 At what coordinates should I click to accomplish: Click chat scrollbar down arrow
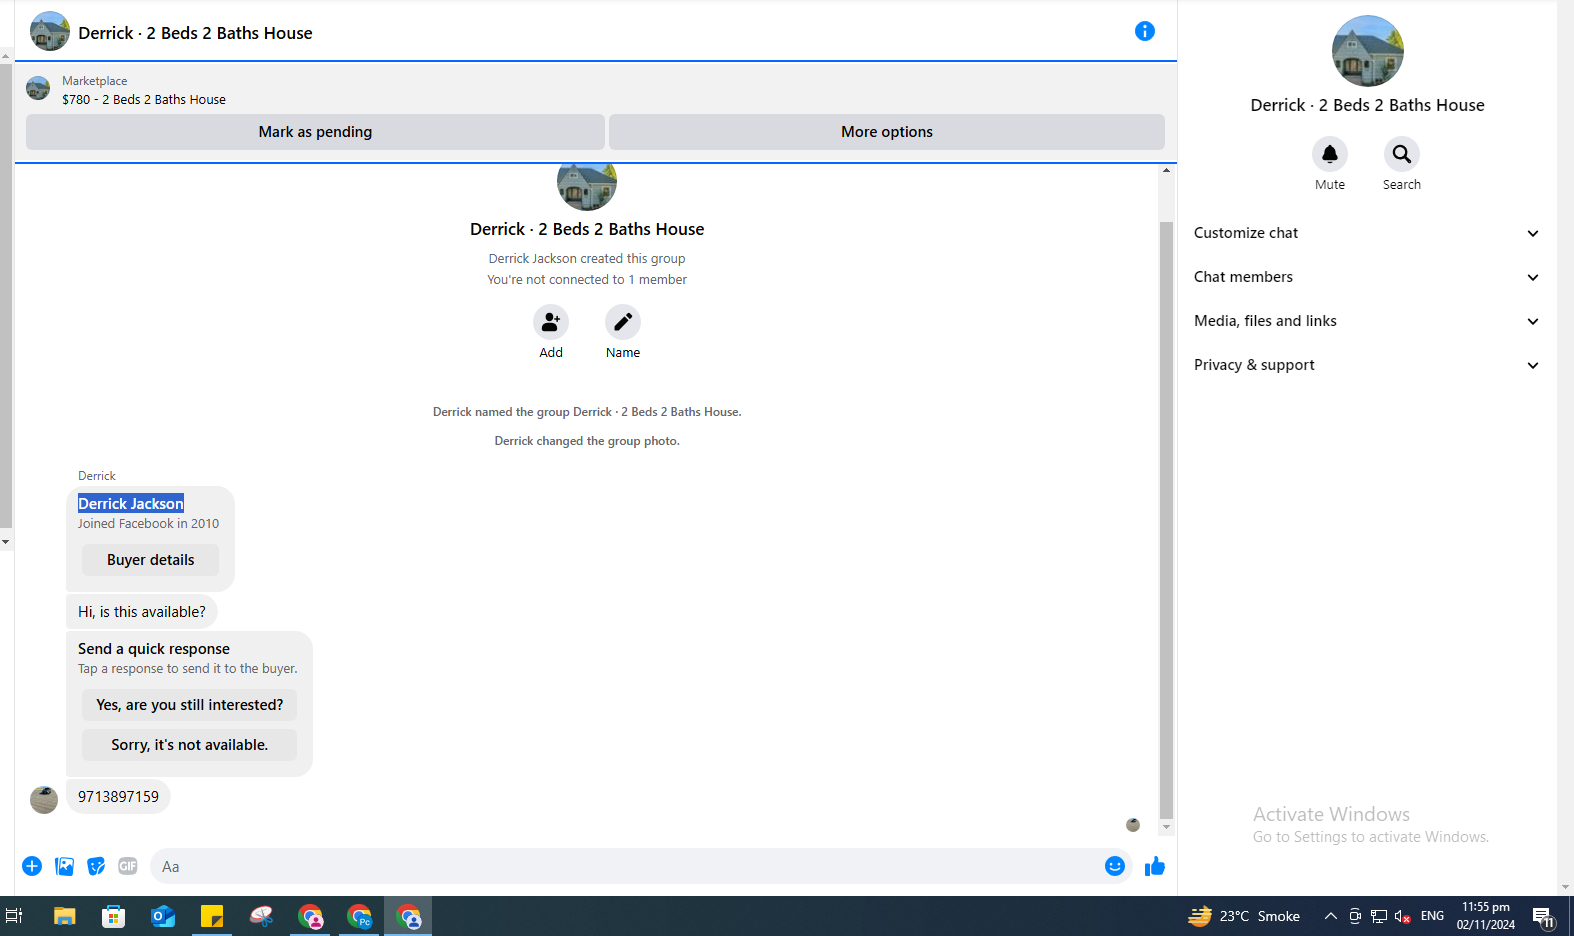1166,828
